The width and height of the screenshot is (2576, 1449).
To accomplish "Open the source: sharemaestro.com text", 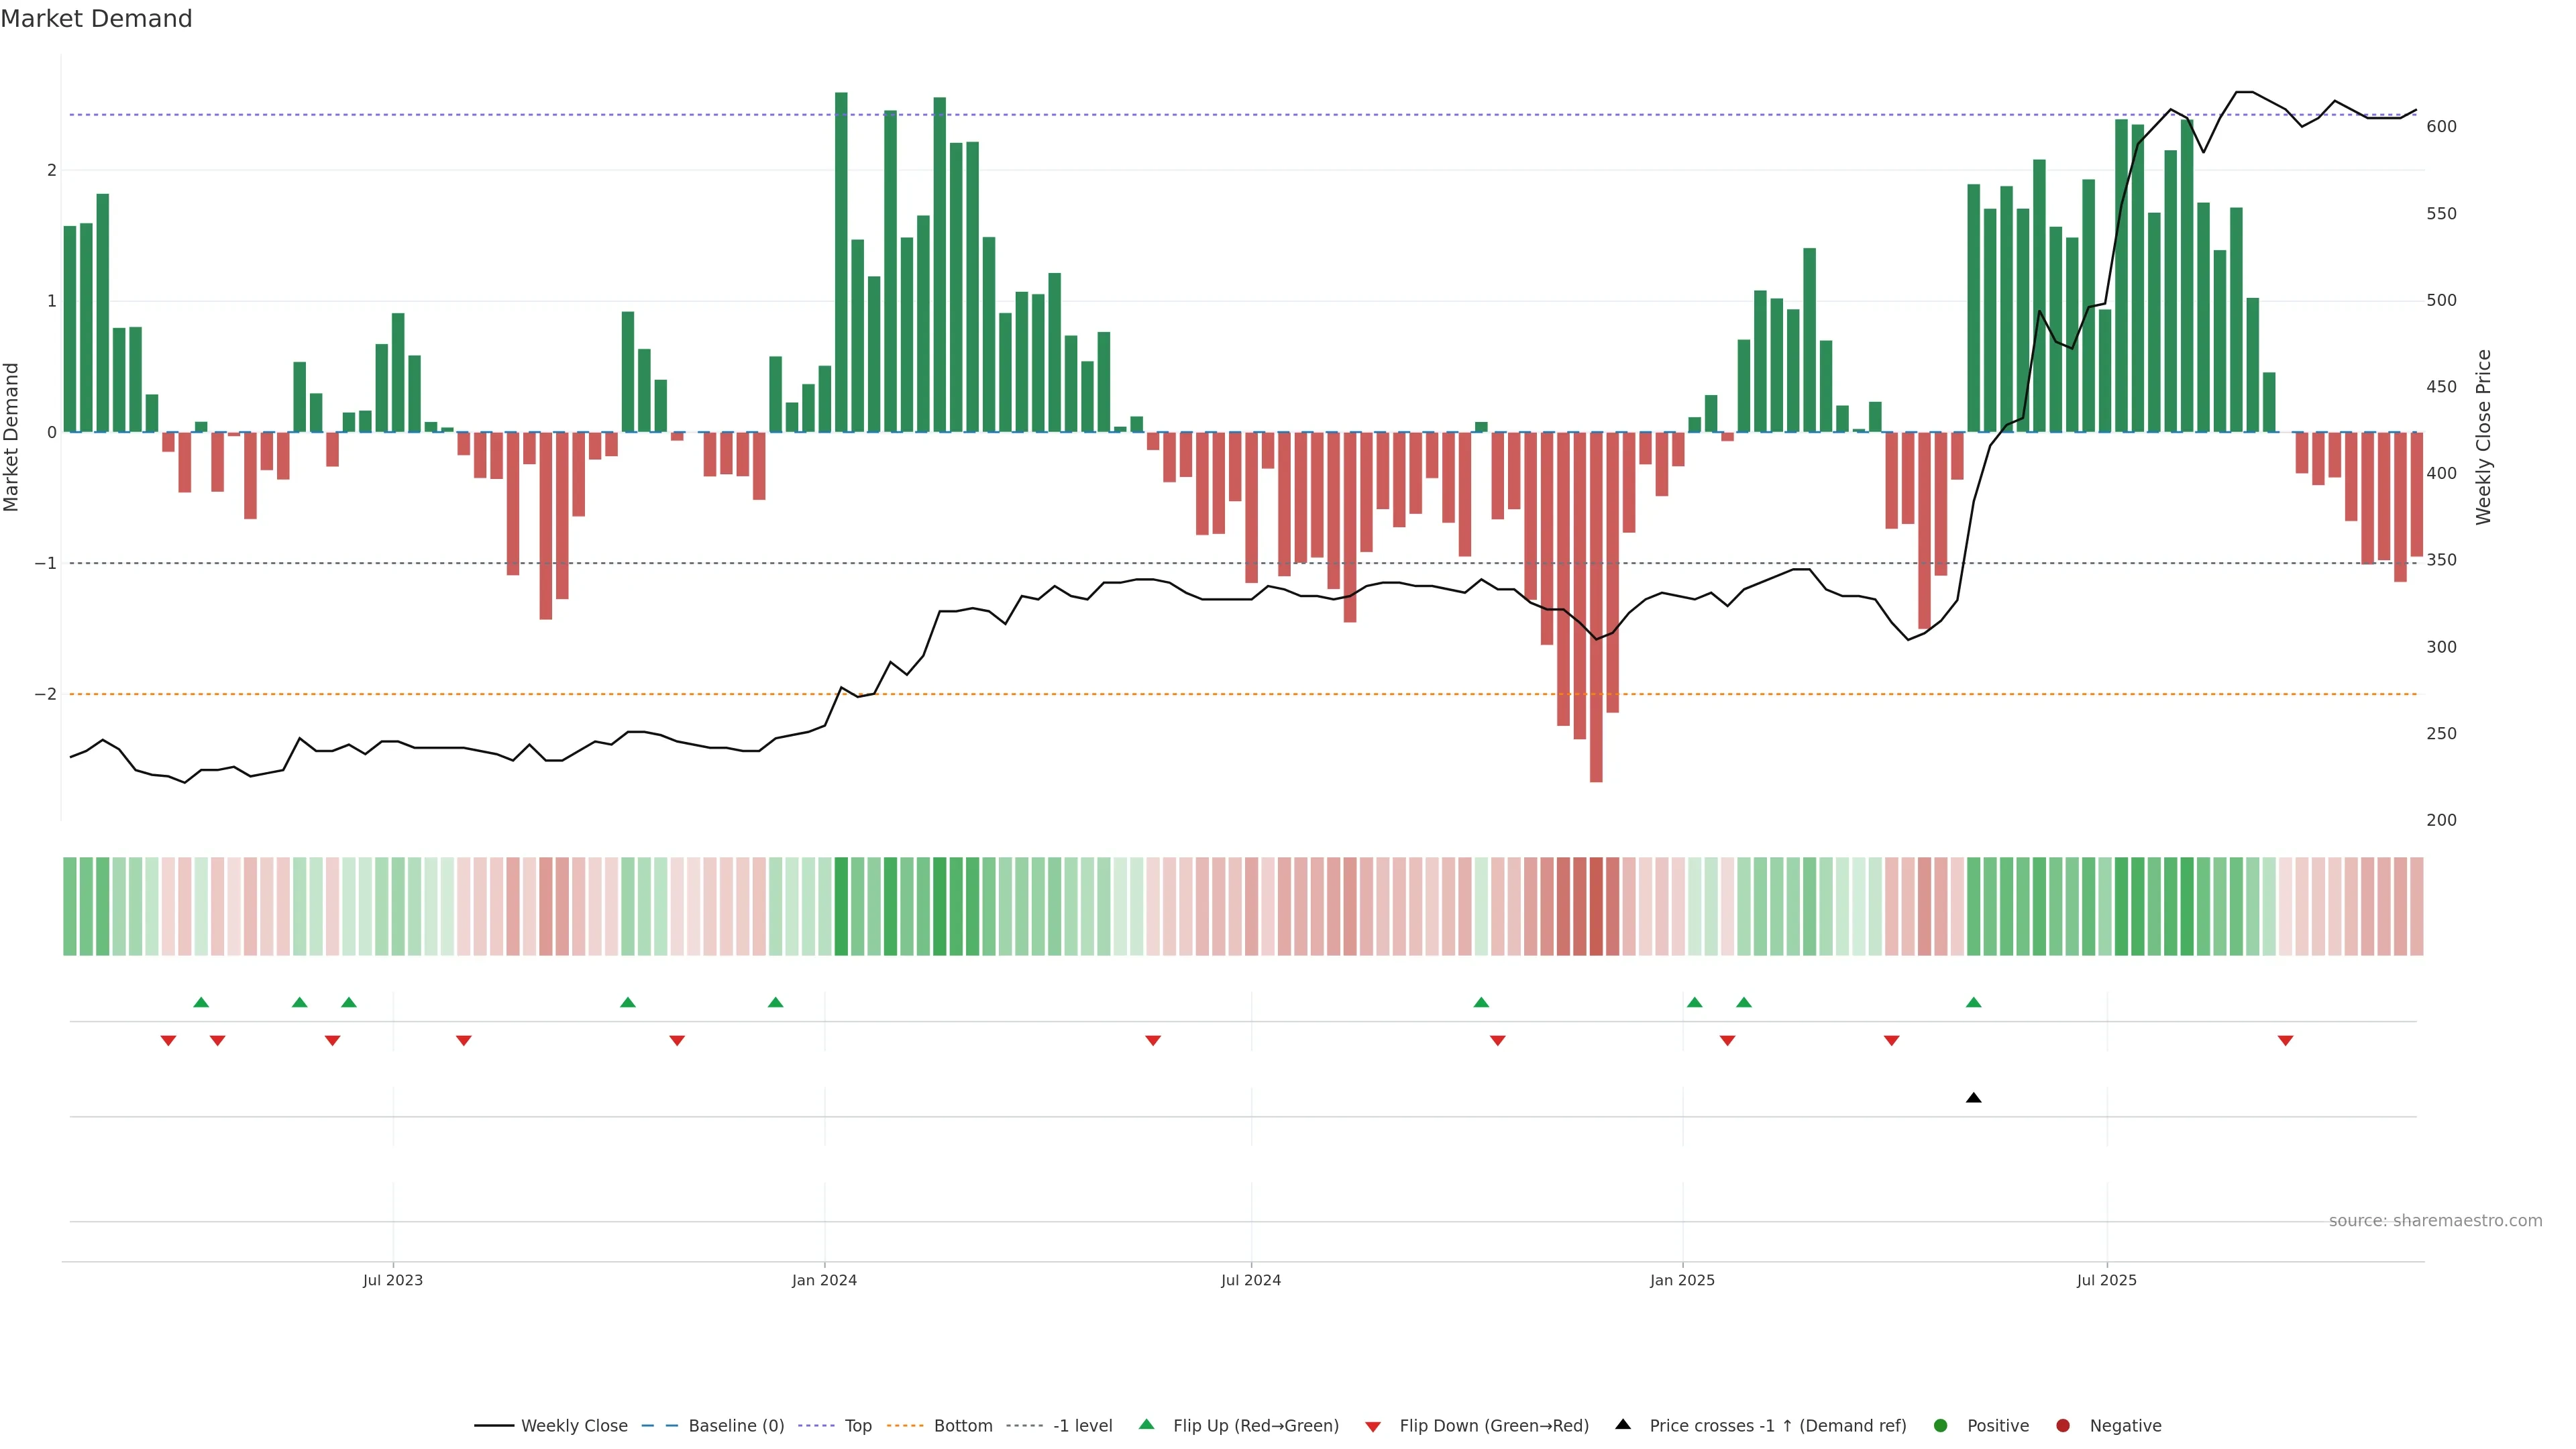I will pos(2435,1221).
